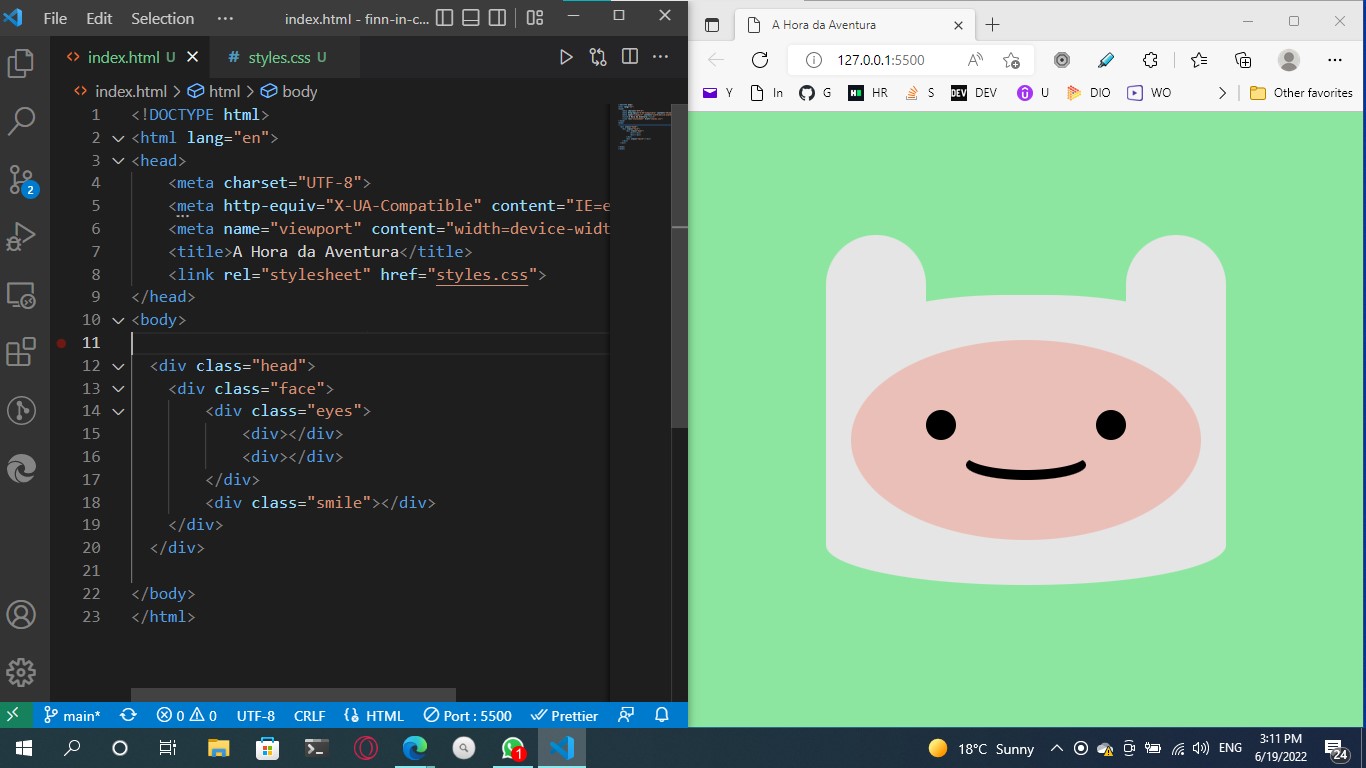The image size is (1366, 768).
Task: Open the File menu
Action: click(55, 18)
